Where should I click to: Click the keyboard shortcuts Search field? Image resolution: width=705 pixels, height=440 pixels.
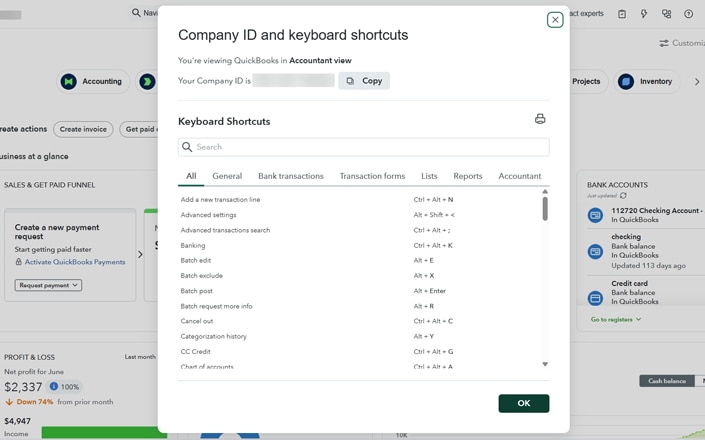click(363, 147)
